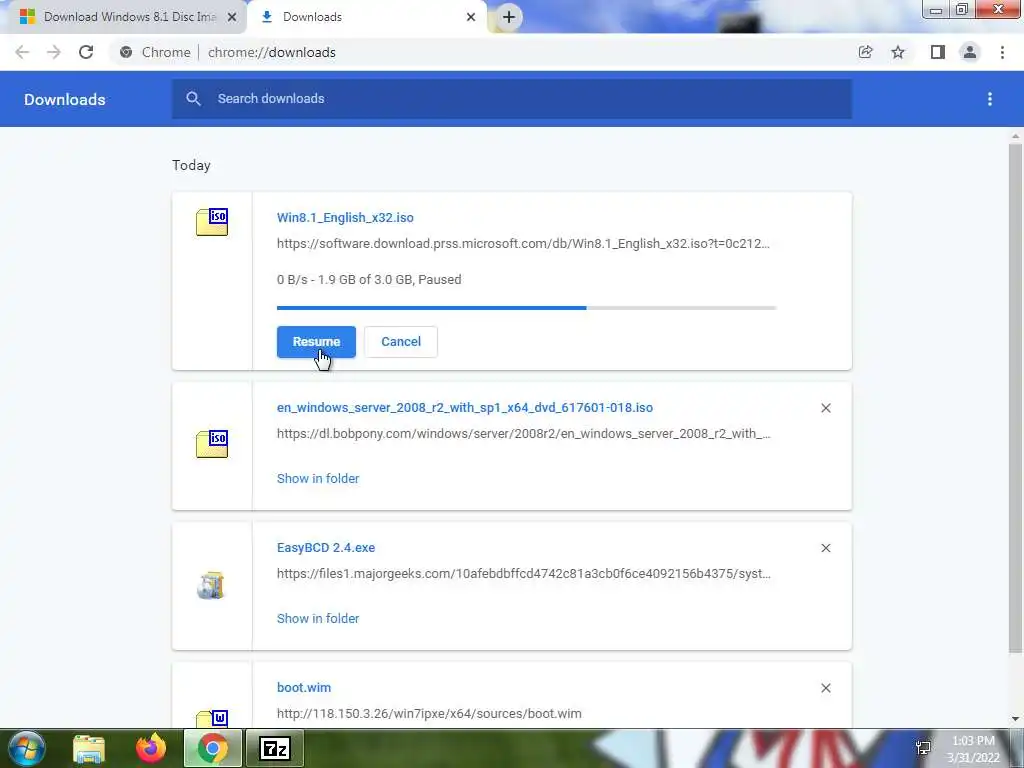Click the Chrome taskbar icon
Image resolution: width=1024 pixels, height=768 pixels.
212,748
